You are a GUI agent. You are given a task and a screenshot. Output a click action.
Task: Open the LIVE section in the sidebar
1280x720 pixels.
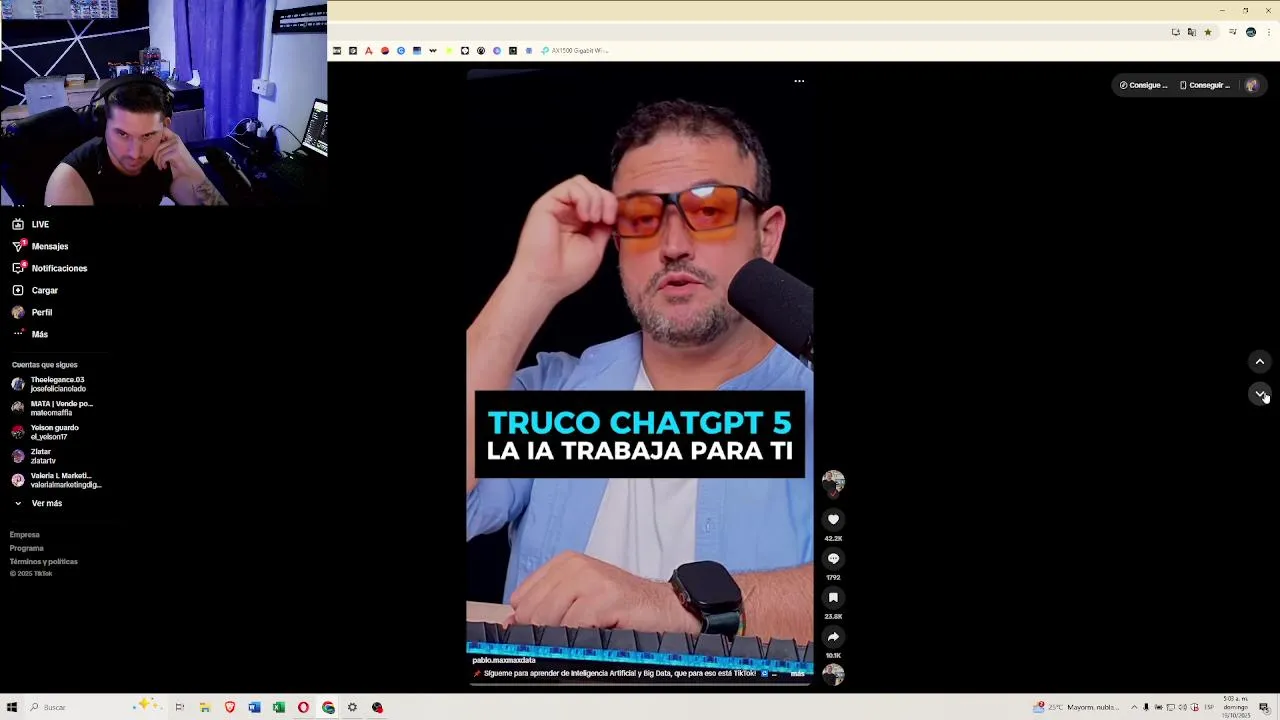(x=30, y=224)
